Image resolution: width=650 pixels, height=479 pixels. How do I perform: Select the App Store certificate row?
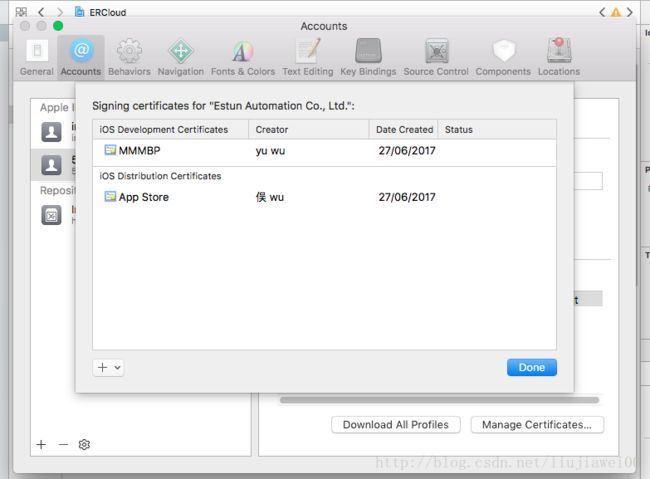point(325,197)
